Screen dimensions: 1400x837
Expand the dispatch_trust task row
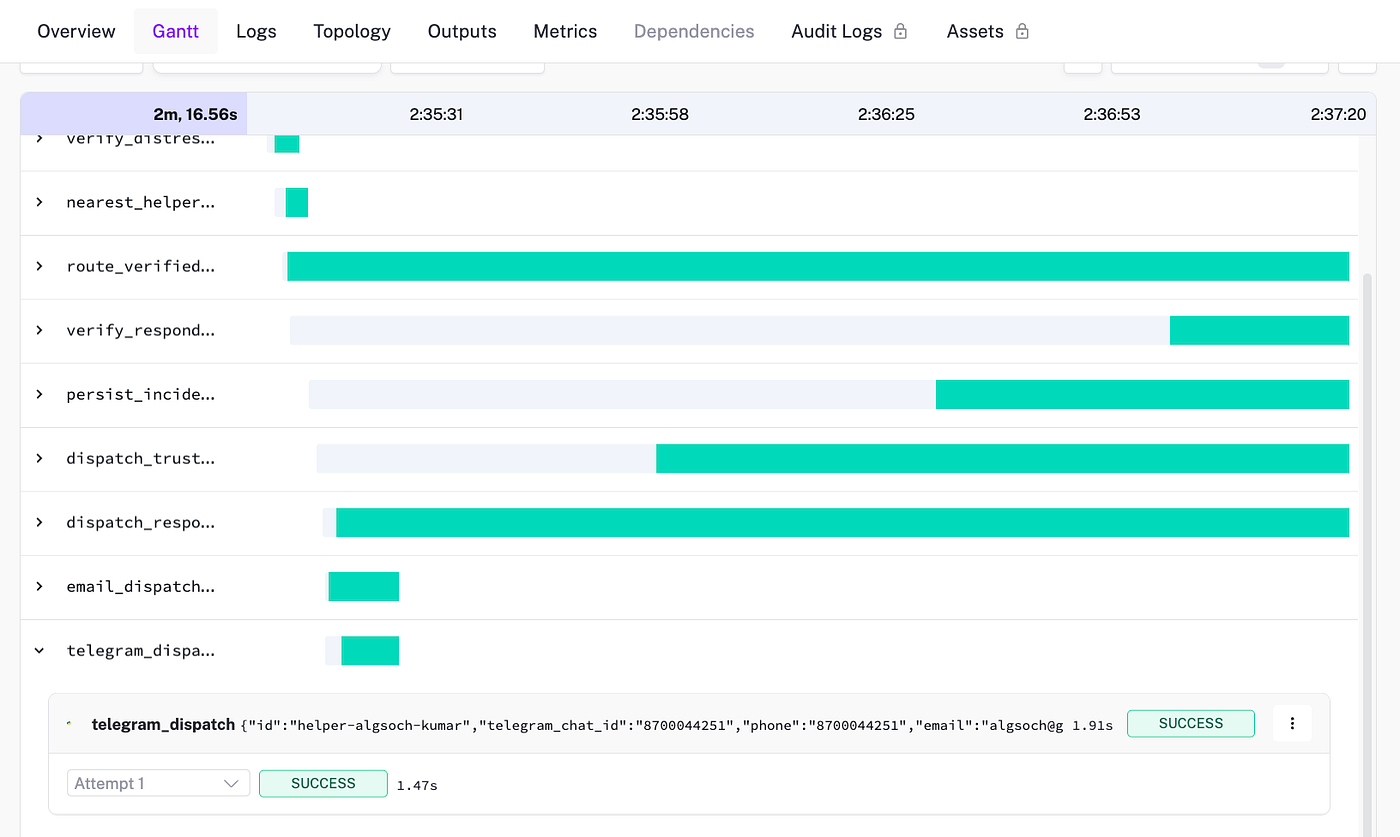coord(40,458)
